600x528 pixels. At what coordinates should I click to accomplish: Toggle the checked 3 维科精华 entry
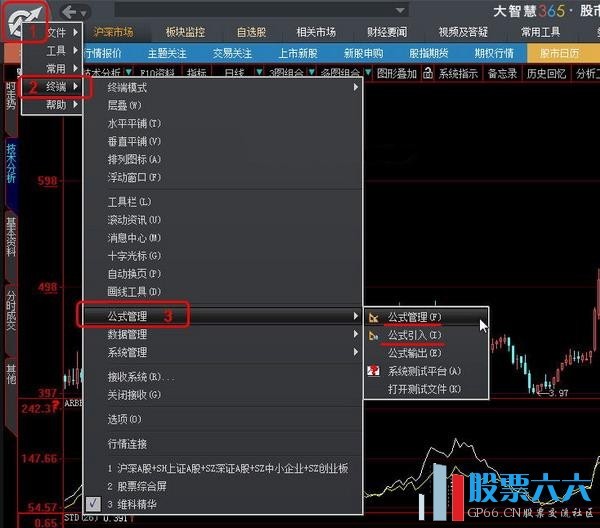(223, 504)
